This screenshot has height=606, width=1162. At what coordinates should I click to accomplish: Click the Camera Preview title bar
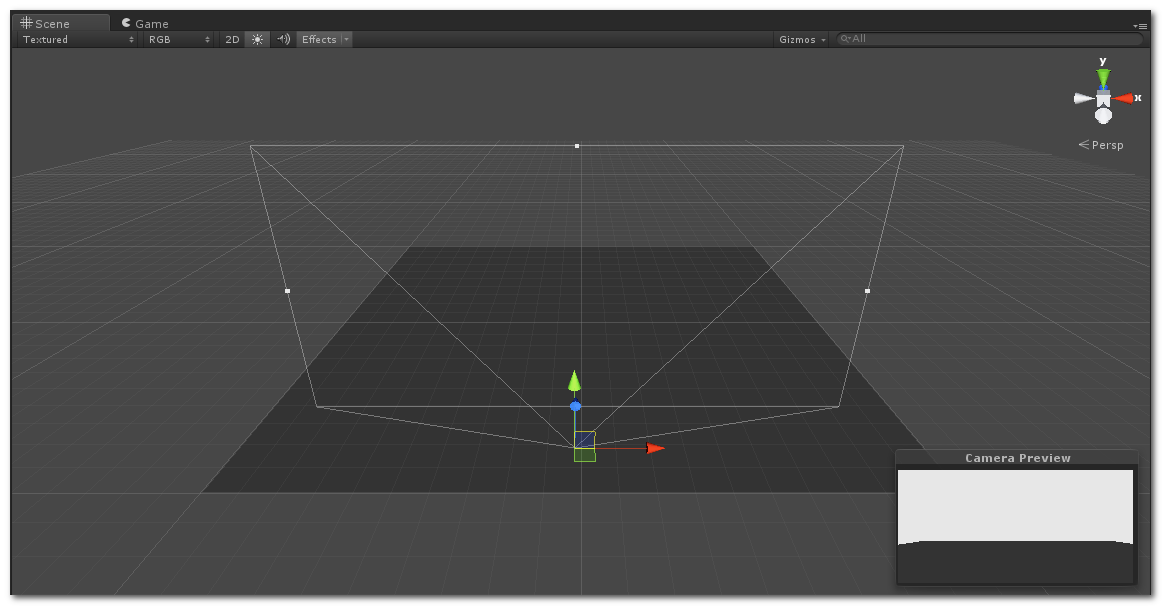tap(1017, 458)
